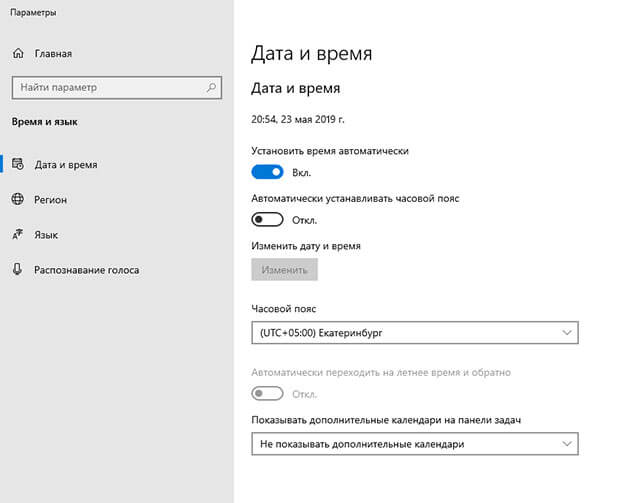Open the Язык settings page
The image size is (630, 503).
point(46,235)
